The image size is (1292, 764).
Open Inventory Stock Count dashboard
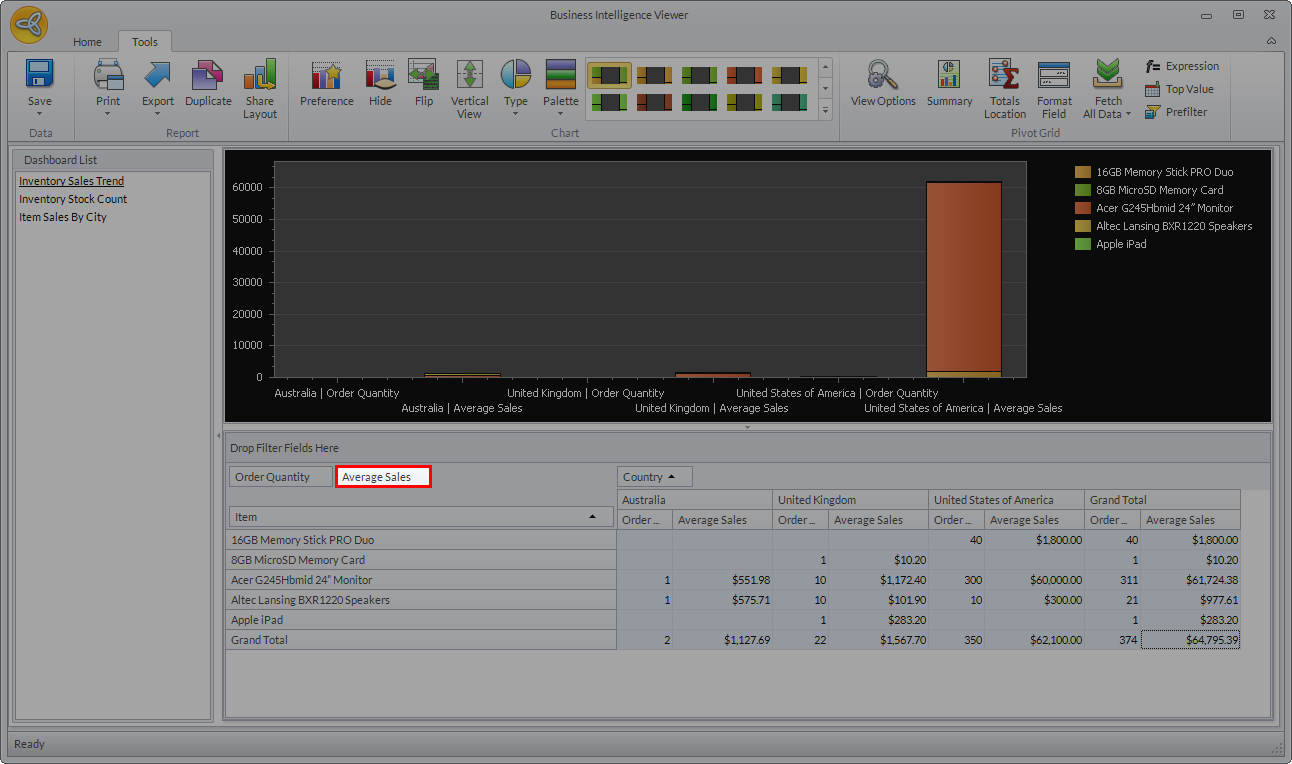click(x=73, y=199)
